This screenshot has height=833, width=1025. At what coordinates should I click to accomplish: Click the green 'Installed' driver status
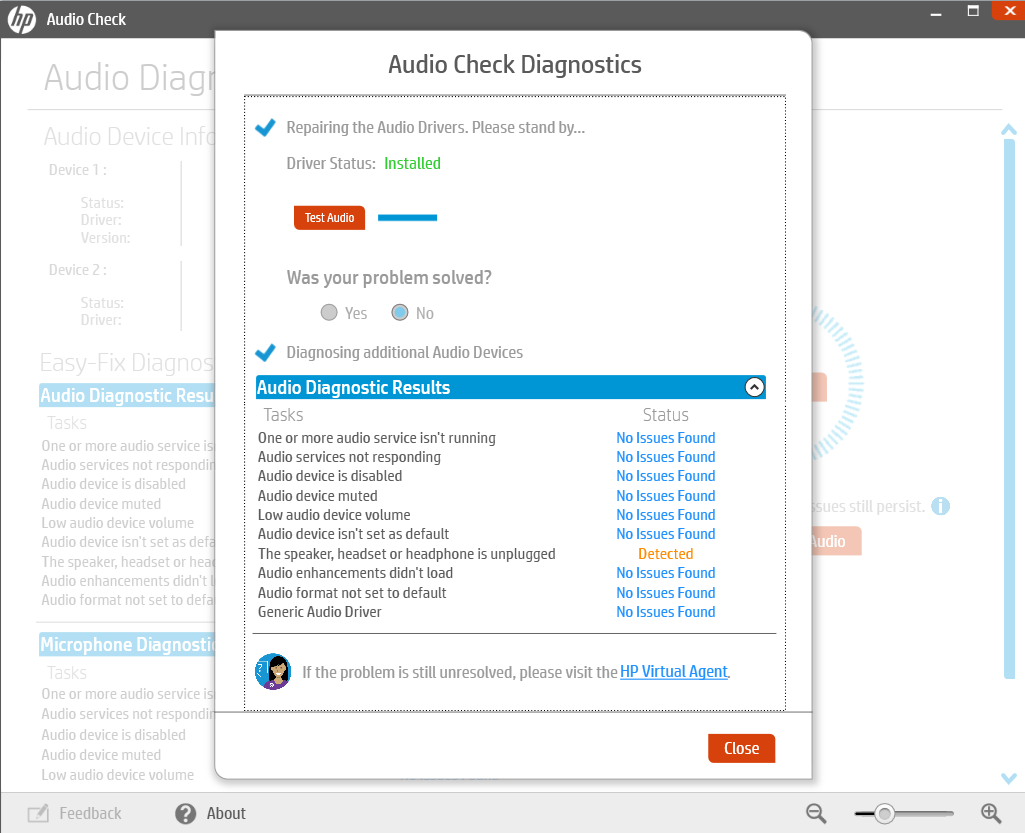pos(412,163)
